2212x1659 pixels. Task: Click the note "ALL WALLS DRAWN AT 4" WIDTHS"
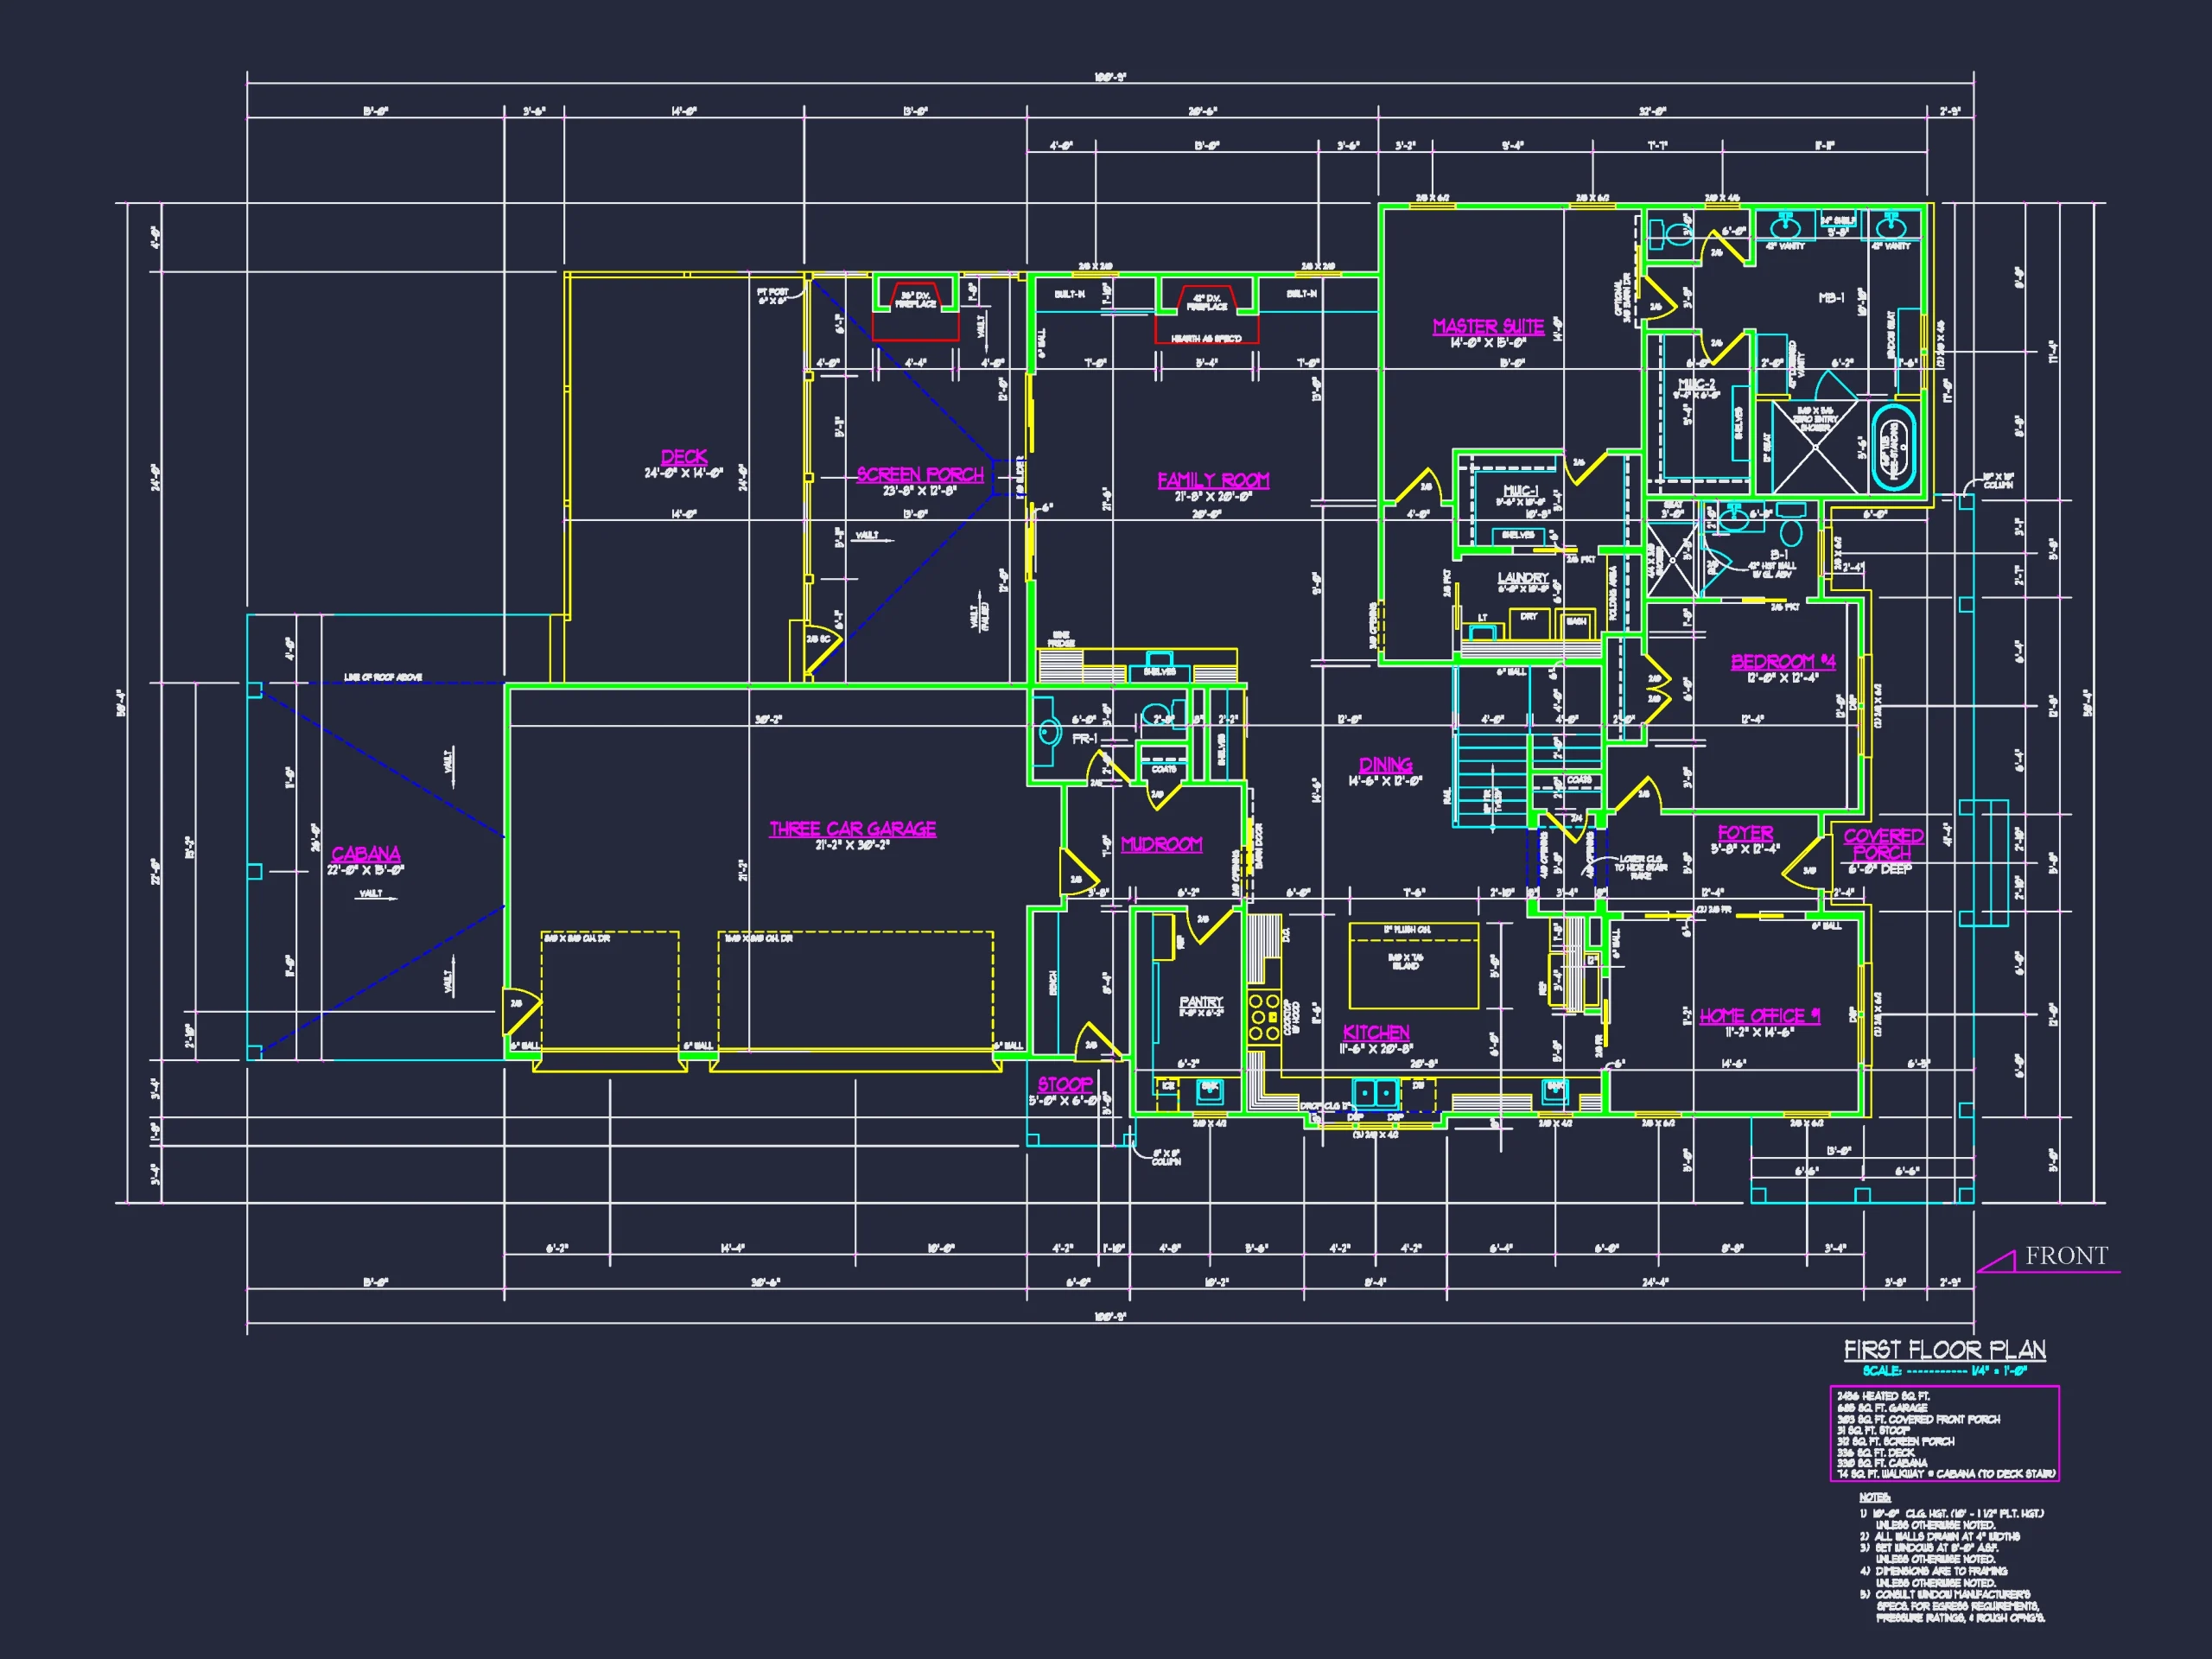pyautogui.click(x=1940, y=1536)
